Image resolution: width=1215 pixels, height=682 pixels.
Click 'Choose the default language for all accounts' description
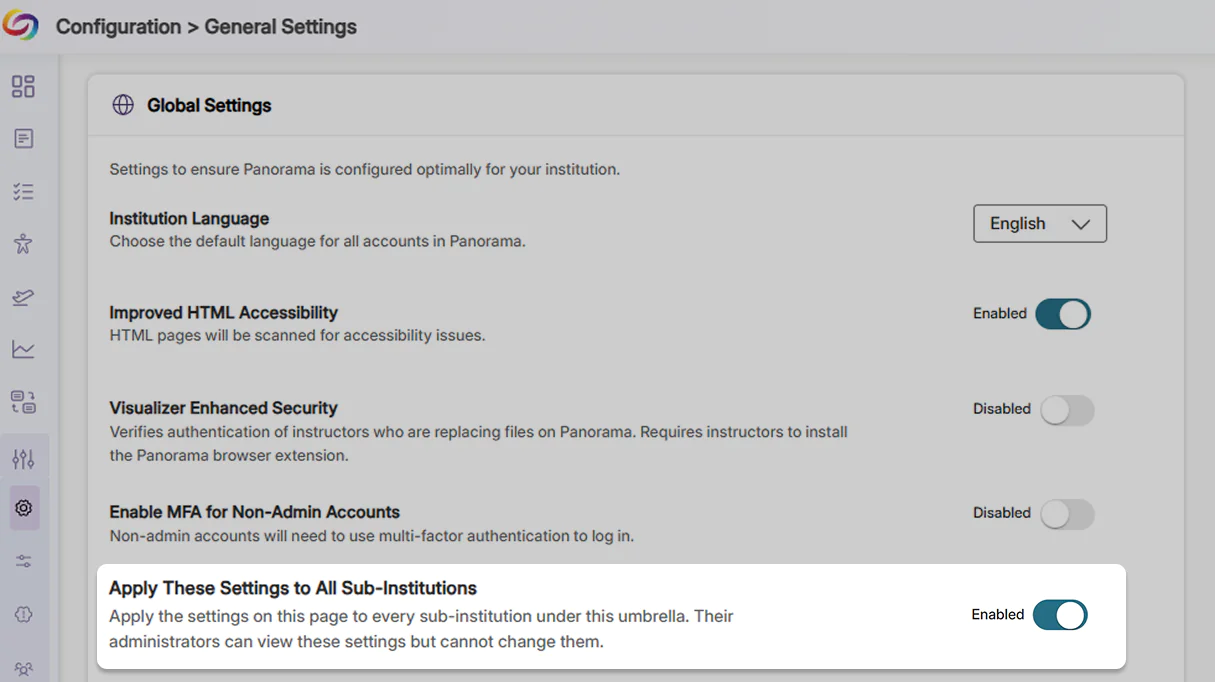317,241
